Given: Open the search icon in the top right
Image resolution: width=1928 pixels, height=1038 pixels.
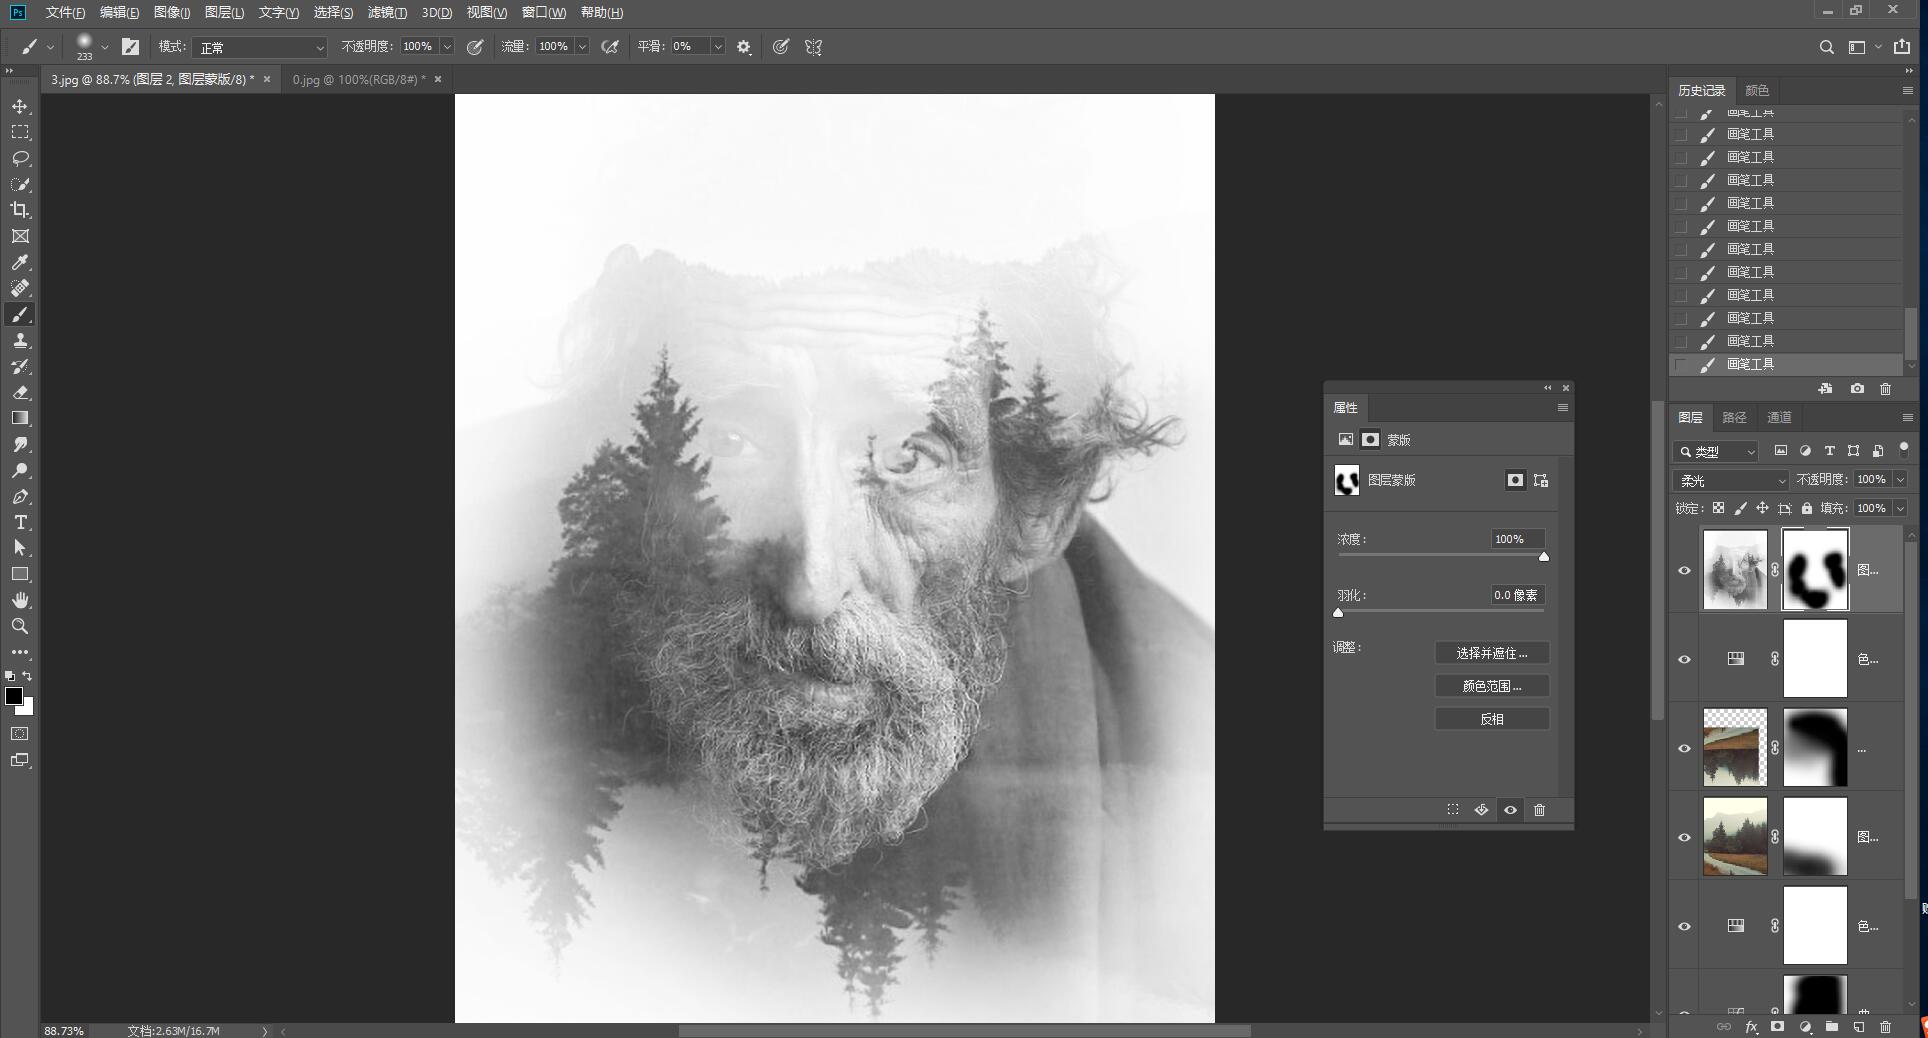Looking at the screenshot, I should [x=1826, y=47].
